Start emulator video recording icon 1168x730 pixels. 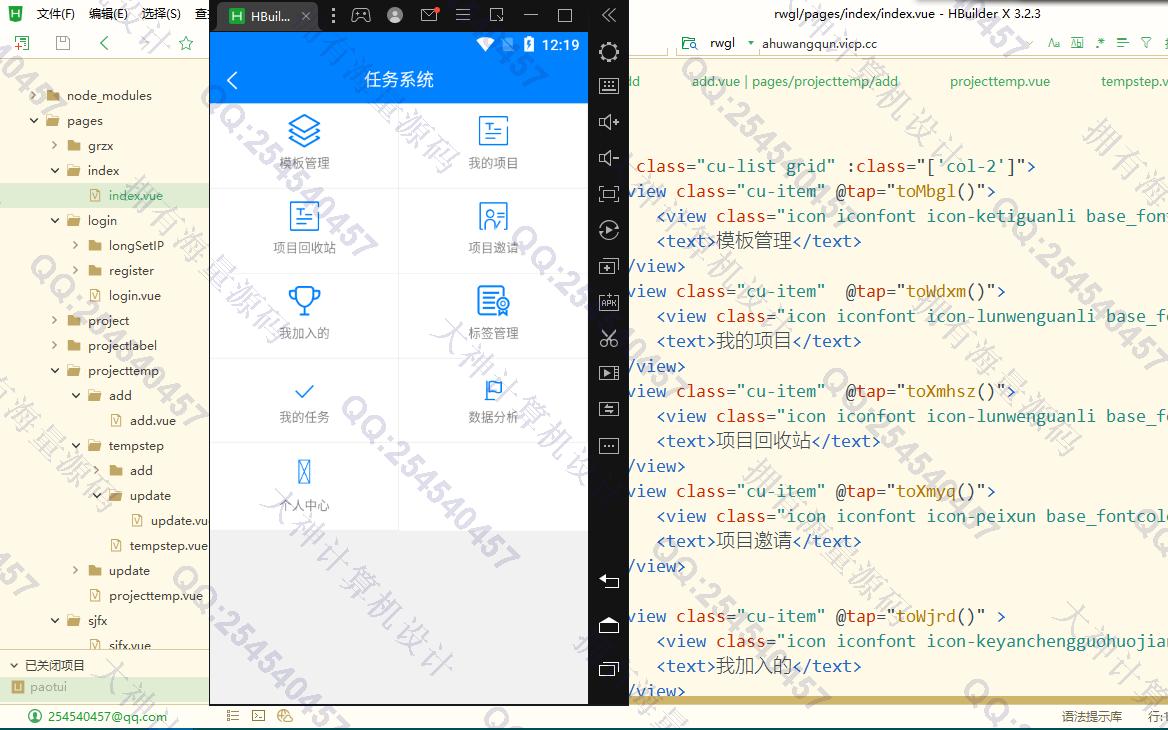tap(609, 372)
